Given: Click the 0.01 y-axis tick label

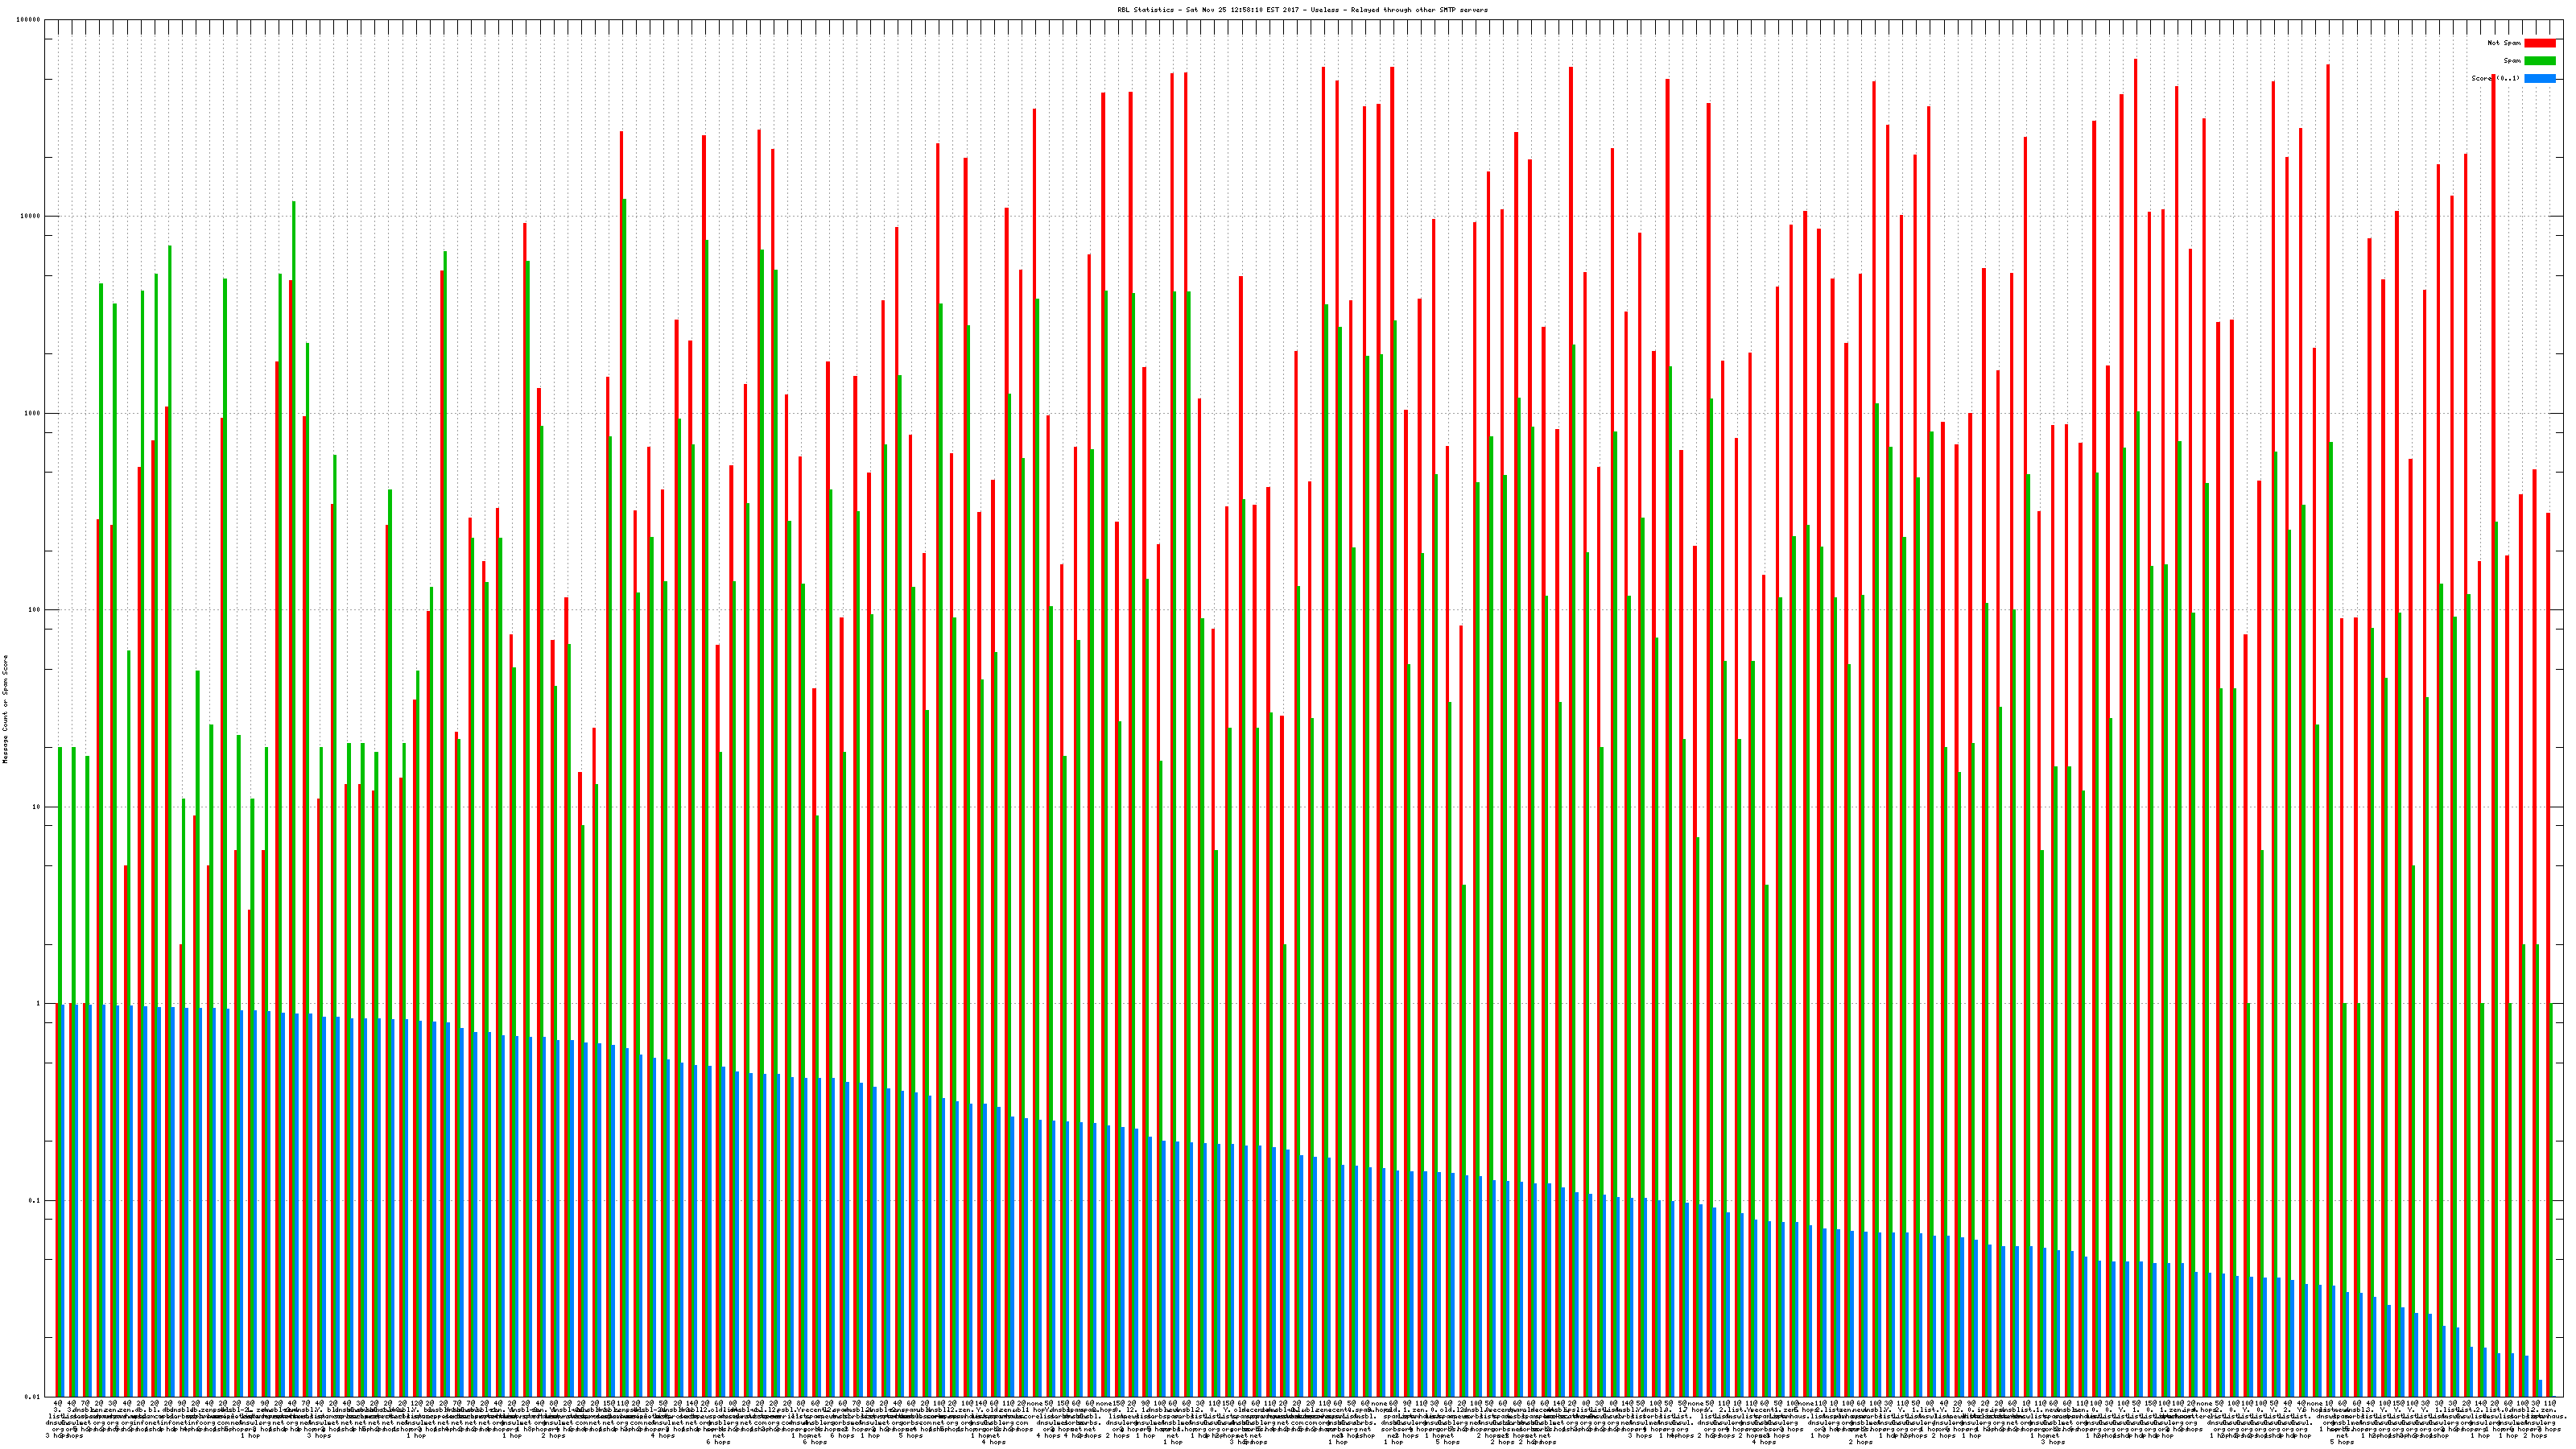Looking at the screenshot, I should [34, 1397].
